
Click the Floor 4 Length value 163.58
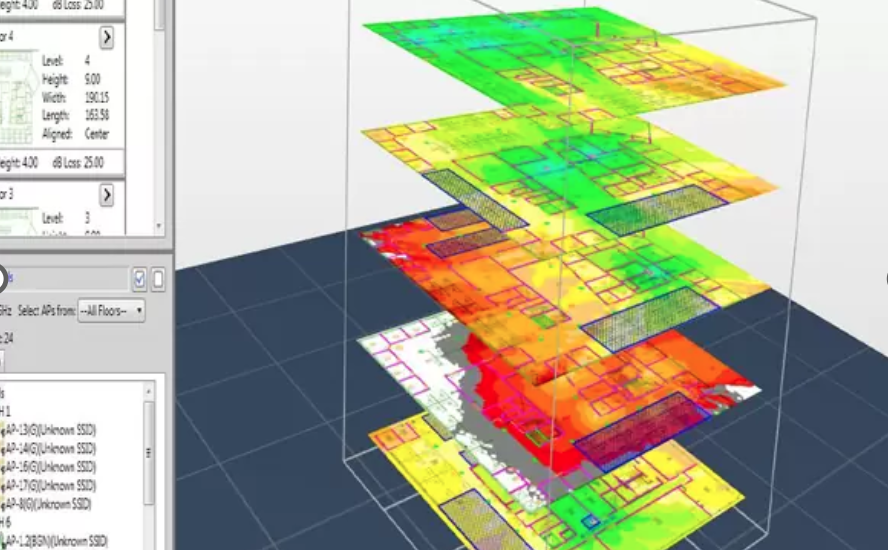tap(97, 116)
